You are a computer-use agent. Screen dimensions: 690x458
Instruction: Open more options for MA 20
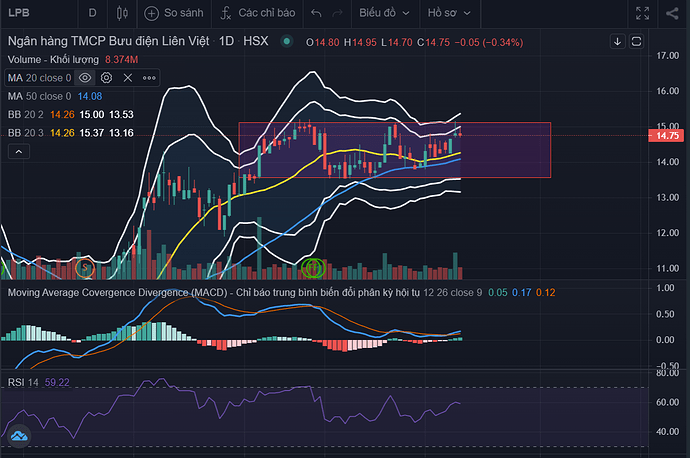coord(149,78)
